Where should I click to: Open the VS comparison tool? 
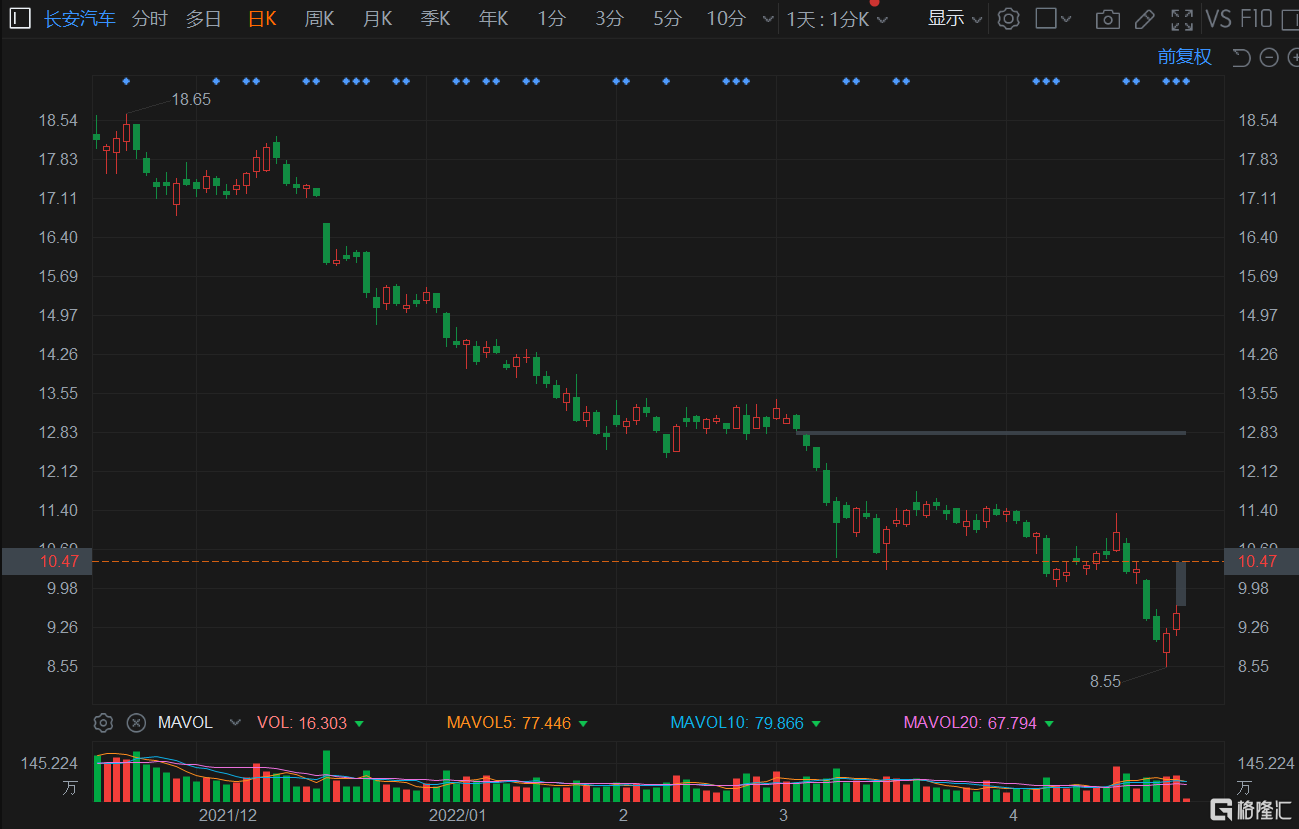point(1218,18)
